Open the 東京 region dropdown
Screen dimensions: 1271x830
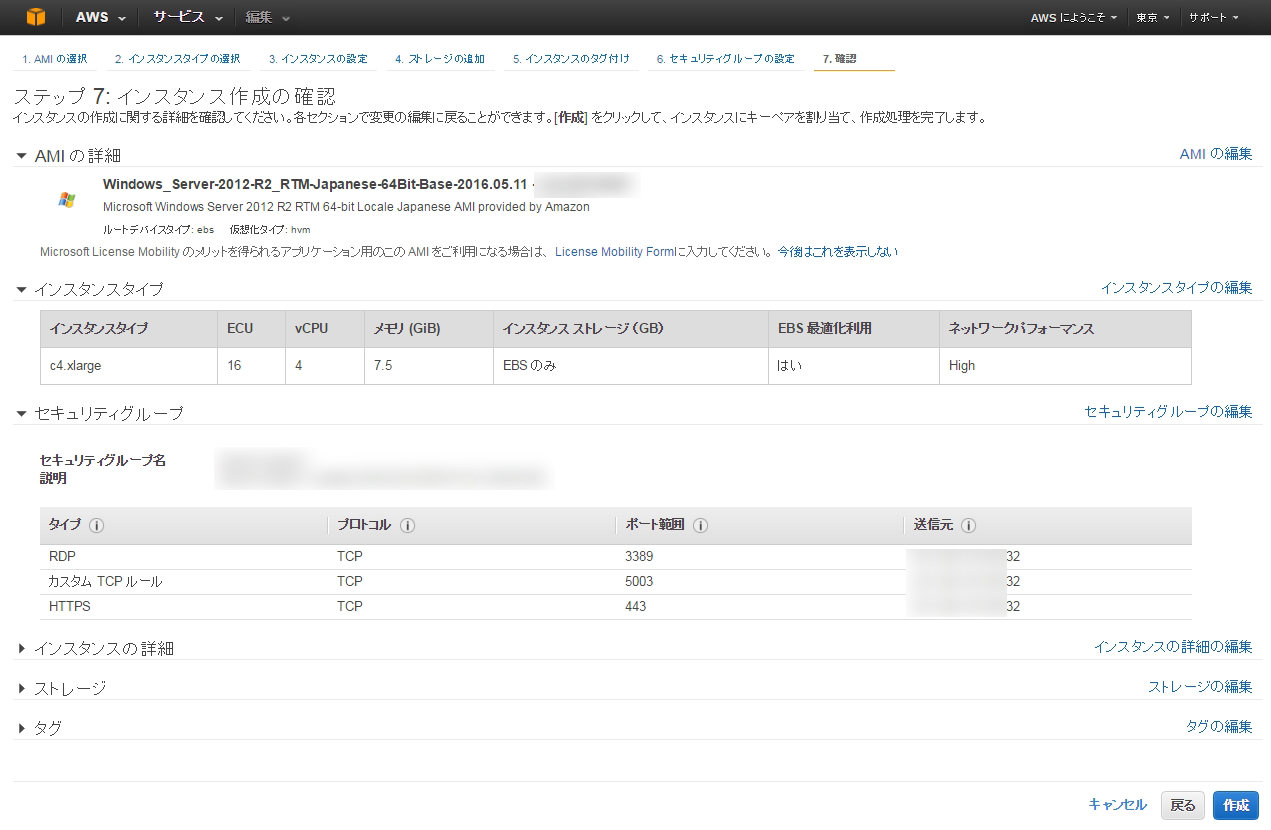coord(1152,17)
